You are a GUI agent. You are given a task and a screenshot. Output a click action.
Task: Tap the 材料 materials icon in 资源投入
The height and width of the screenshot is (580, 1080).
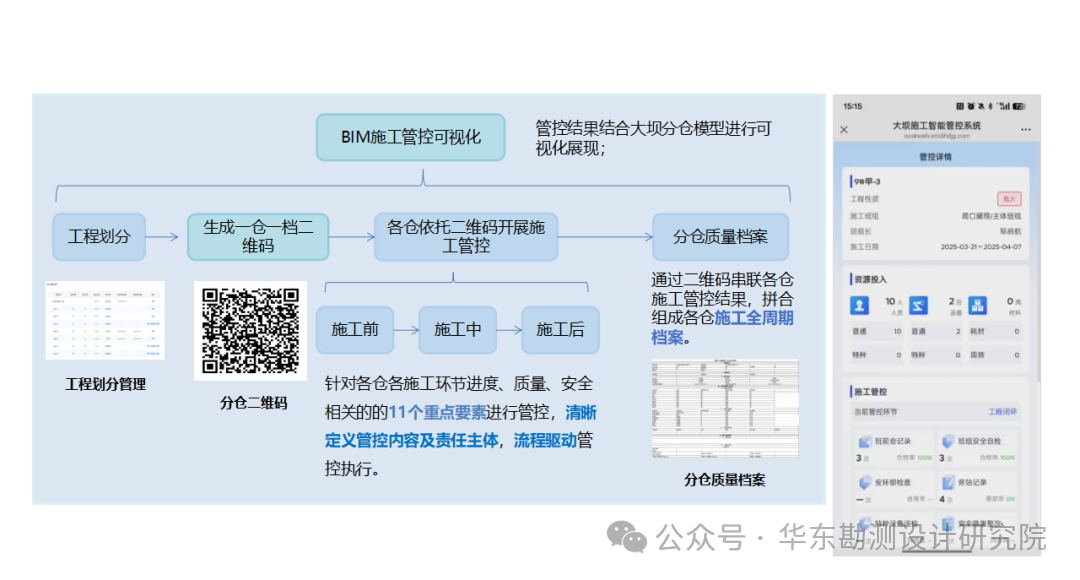(977, 304)
